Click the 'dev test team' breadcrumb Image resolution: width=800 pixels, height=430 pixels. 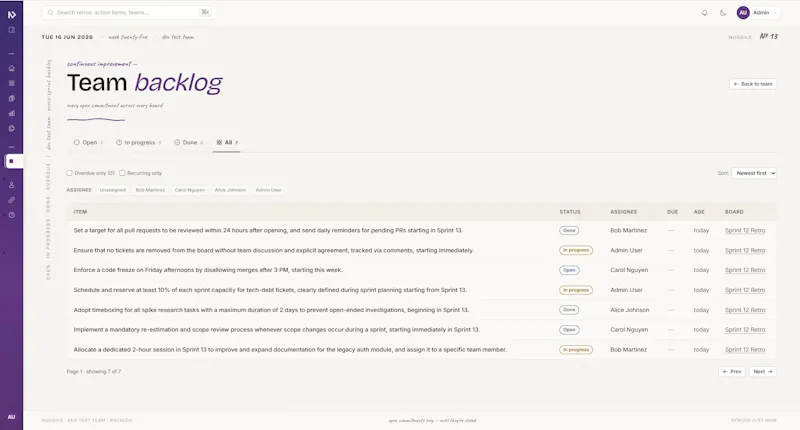click(x=178, y=37)
